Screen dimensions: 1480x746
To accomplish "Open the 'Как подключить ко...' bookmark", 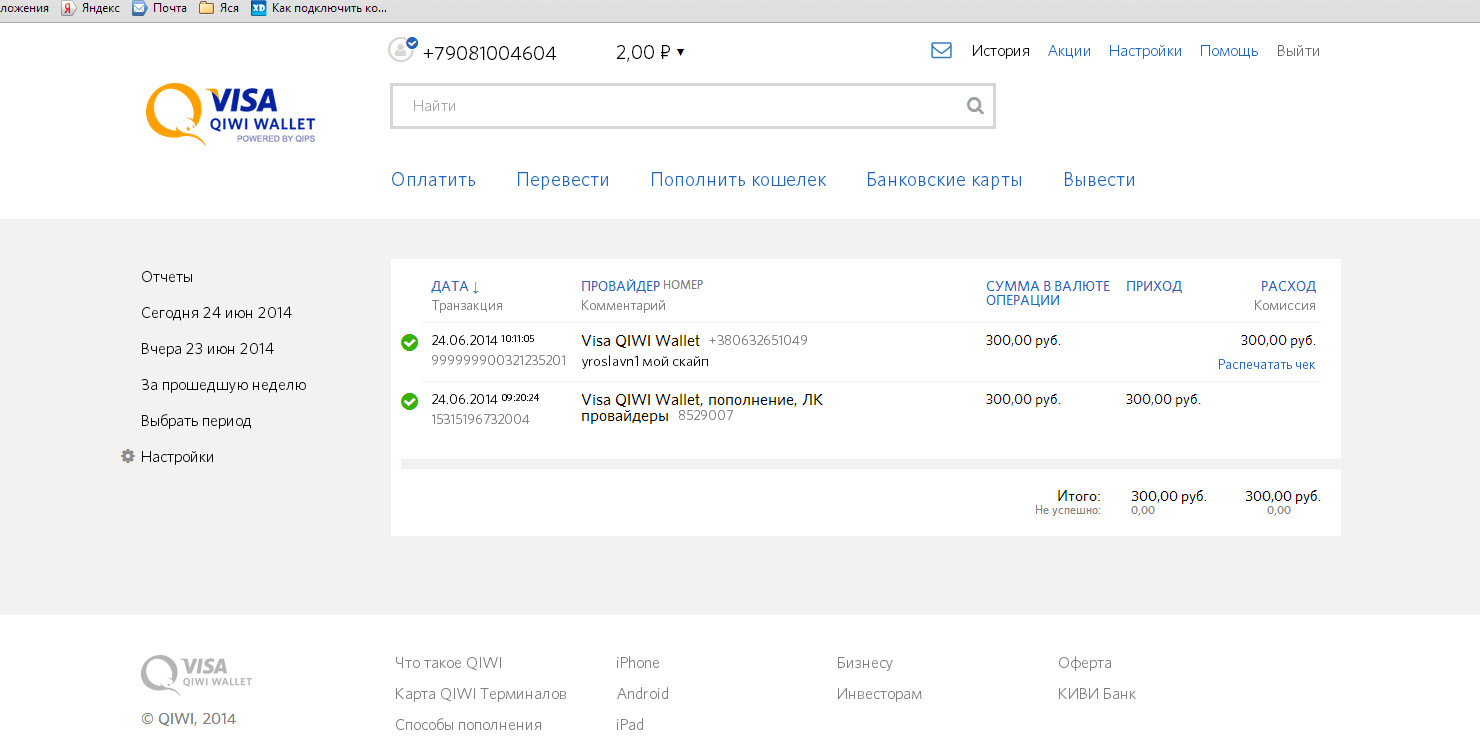I will coord(319,8).
